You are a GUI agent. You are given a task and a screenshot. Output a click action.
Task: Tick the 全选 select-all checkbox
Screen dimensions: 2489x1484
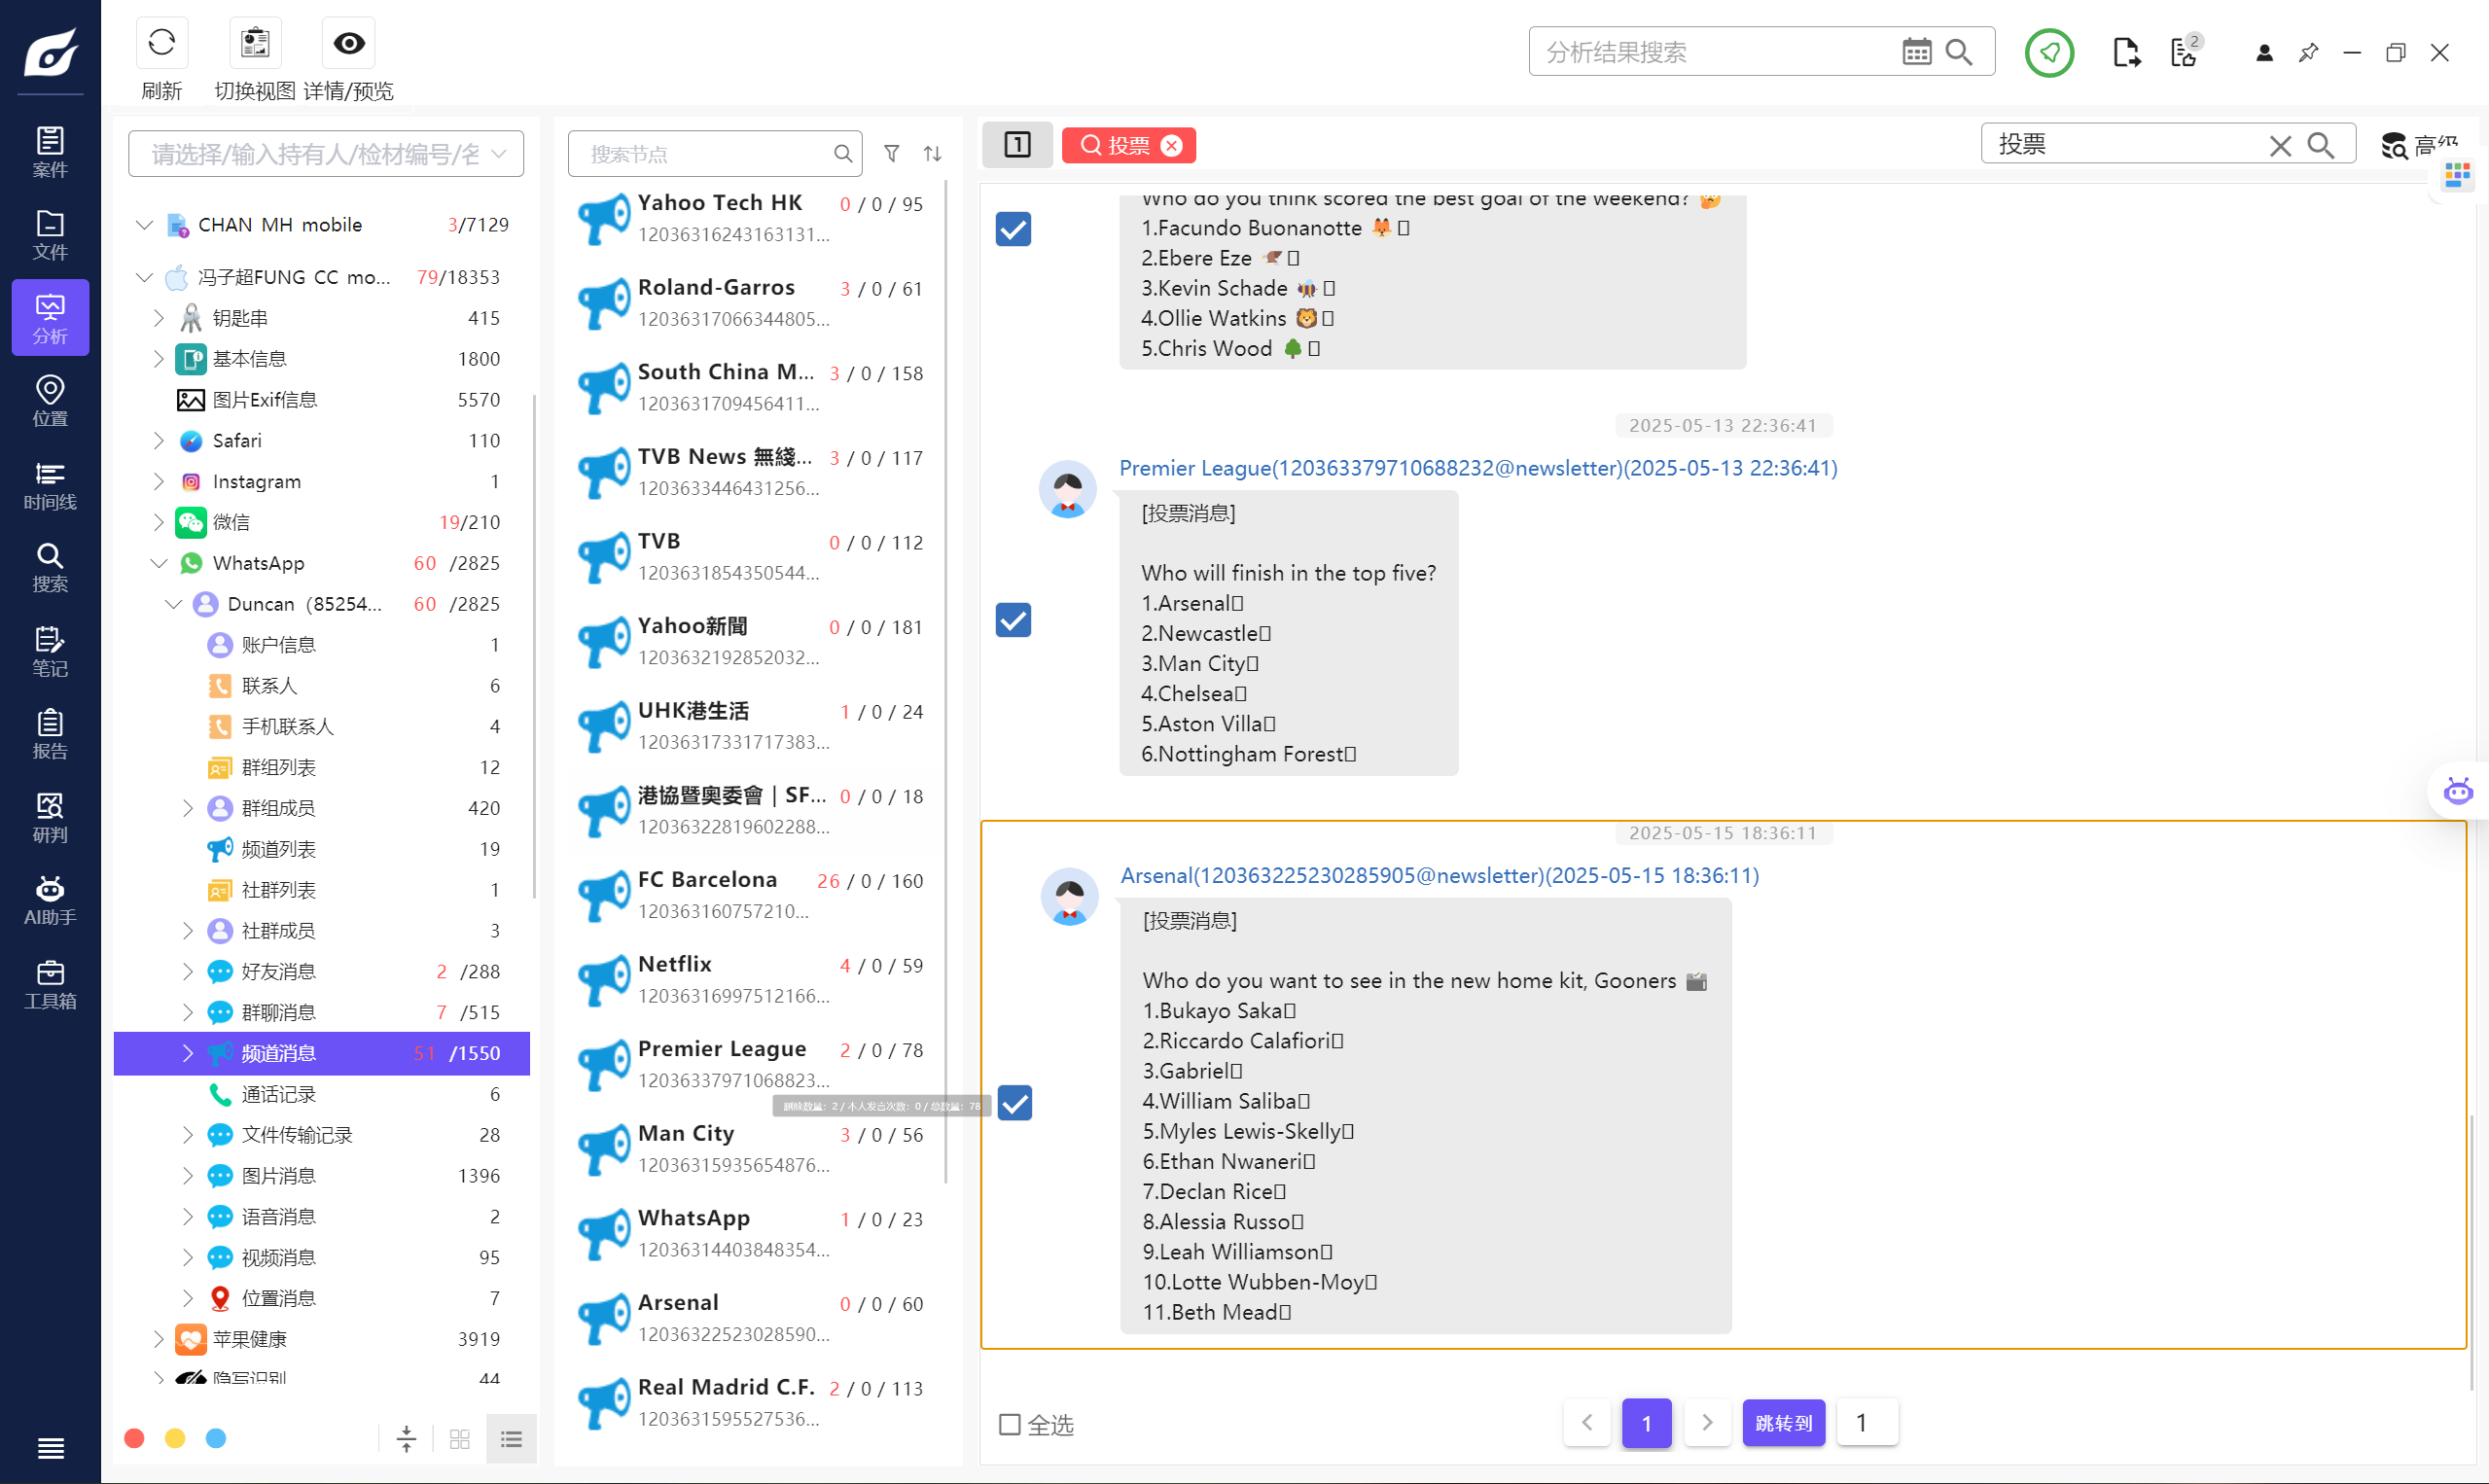[x=1010, y=1423]
